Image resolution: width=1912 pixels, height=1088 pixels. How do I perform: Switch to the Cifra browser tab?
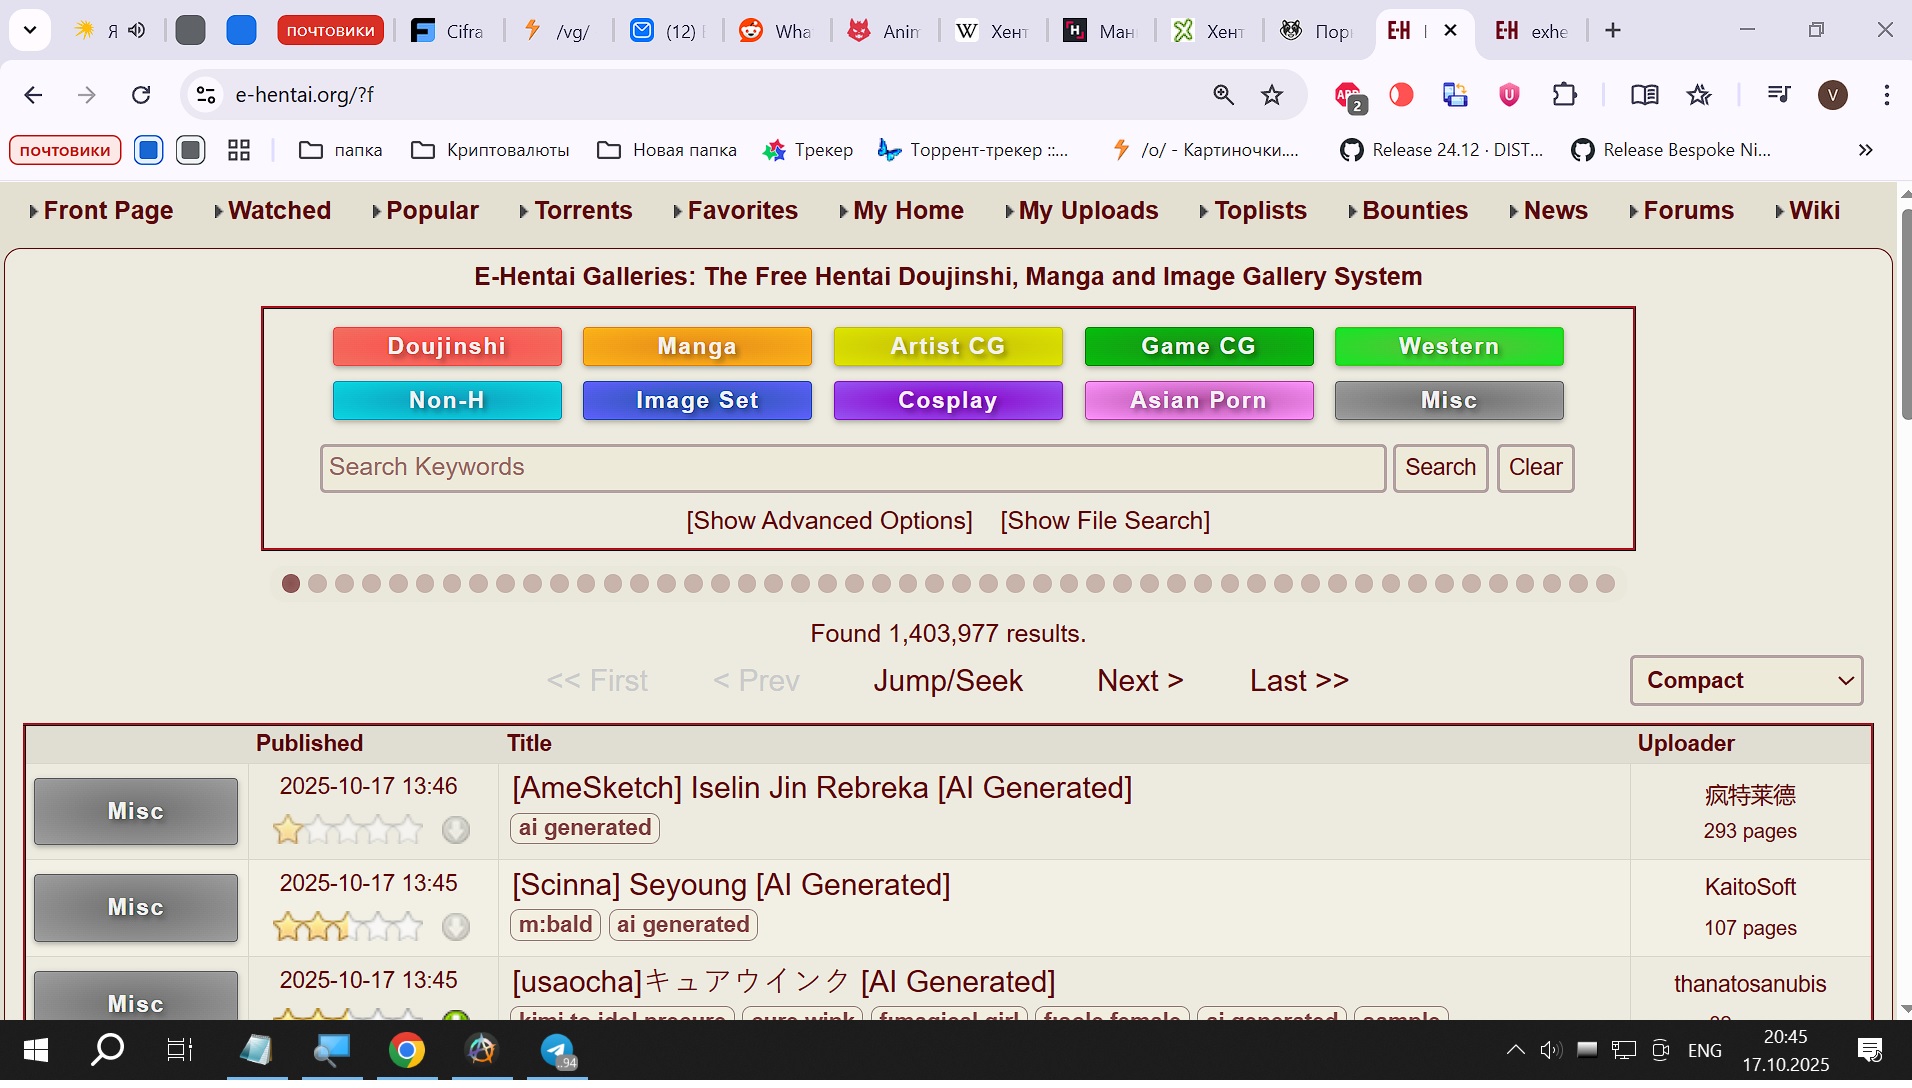coord(447,31)
